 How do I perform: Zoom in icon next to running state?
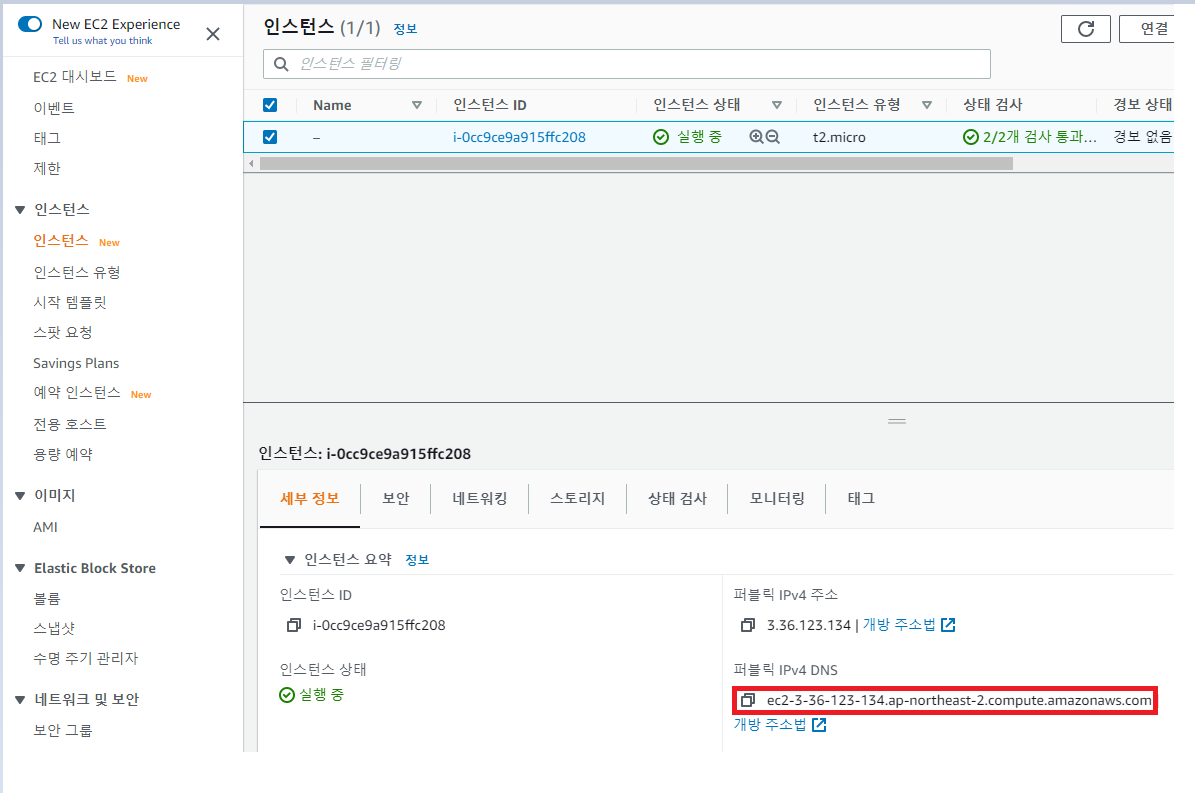click(756, 137)
